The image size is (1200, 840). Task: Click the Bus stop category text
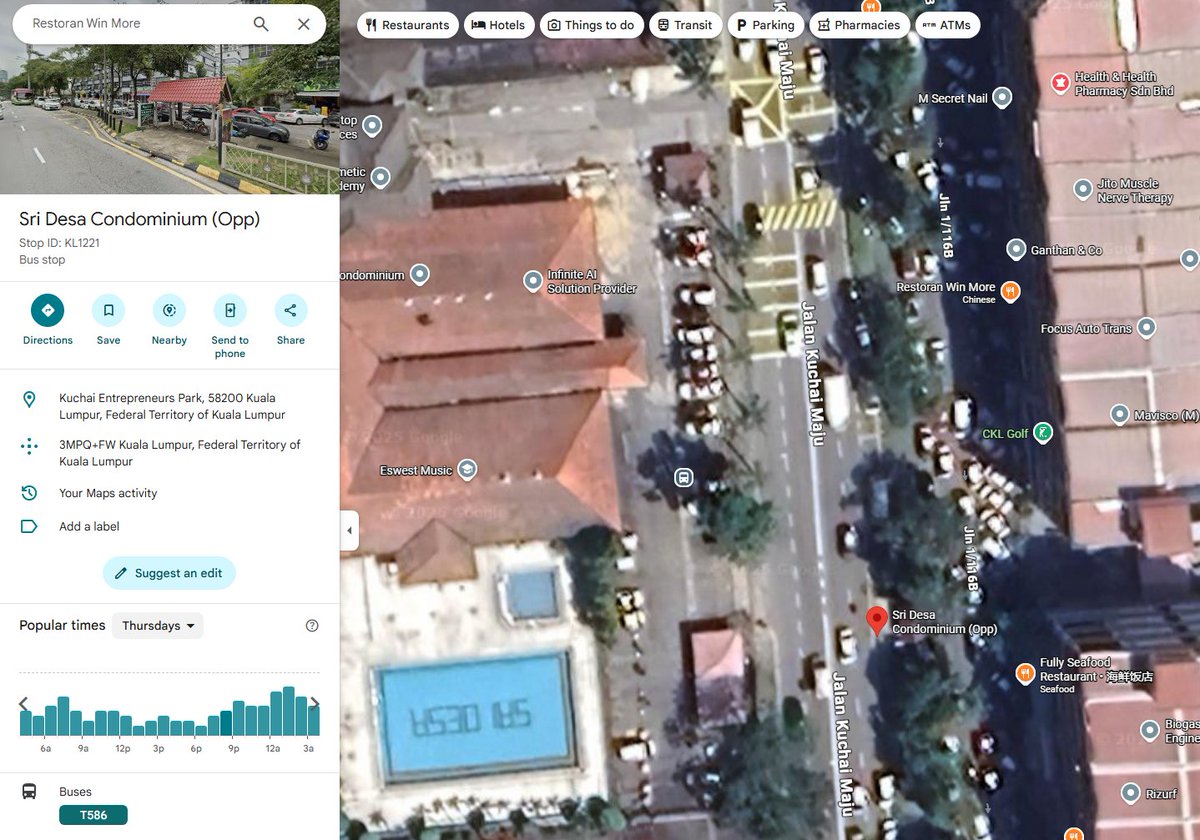[42, 260]
